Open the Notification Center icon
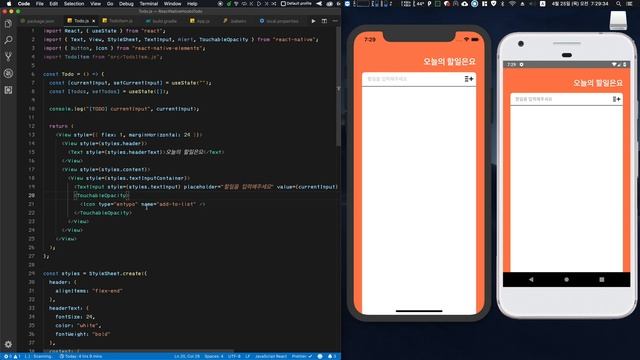Image resolution: width=640 pixels, height=360 pixels. point(630,4)
